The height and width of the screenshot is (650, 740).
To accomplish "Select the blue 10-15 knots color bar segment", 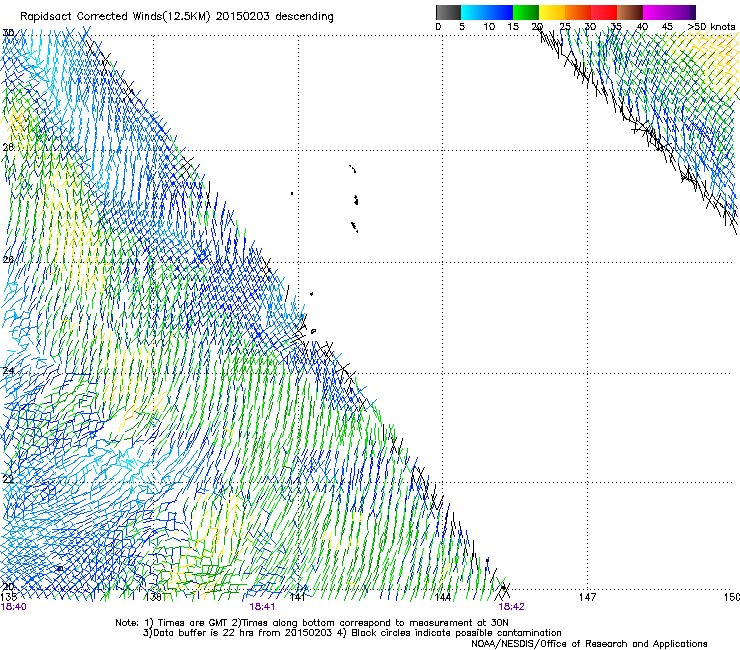I will point(500,12).
